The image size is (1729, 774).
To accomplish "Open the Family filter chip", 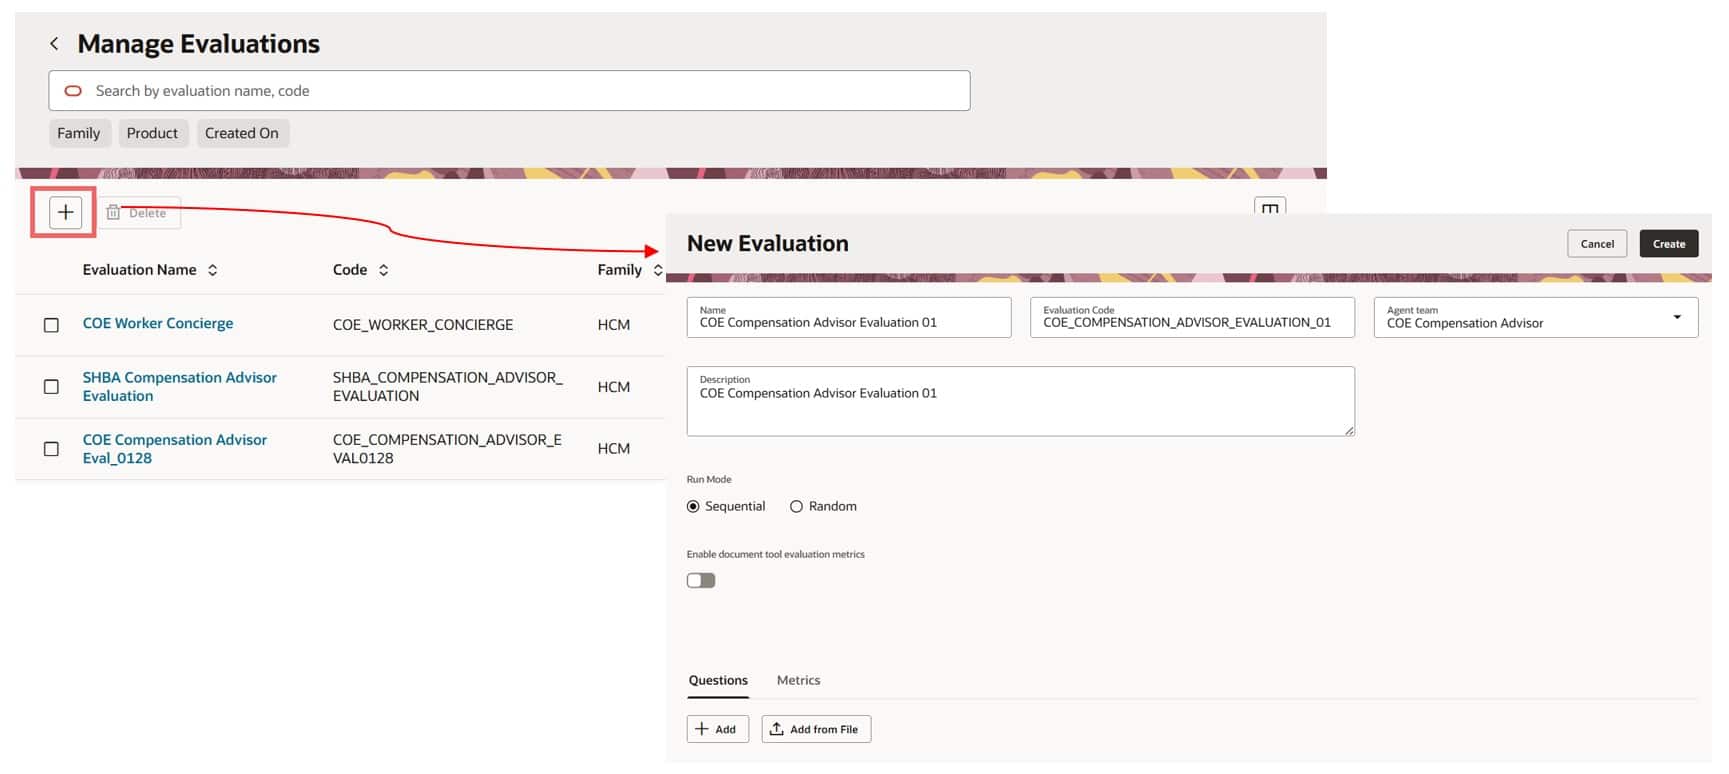I will click(79, 133).
